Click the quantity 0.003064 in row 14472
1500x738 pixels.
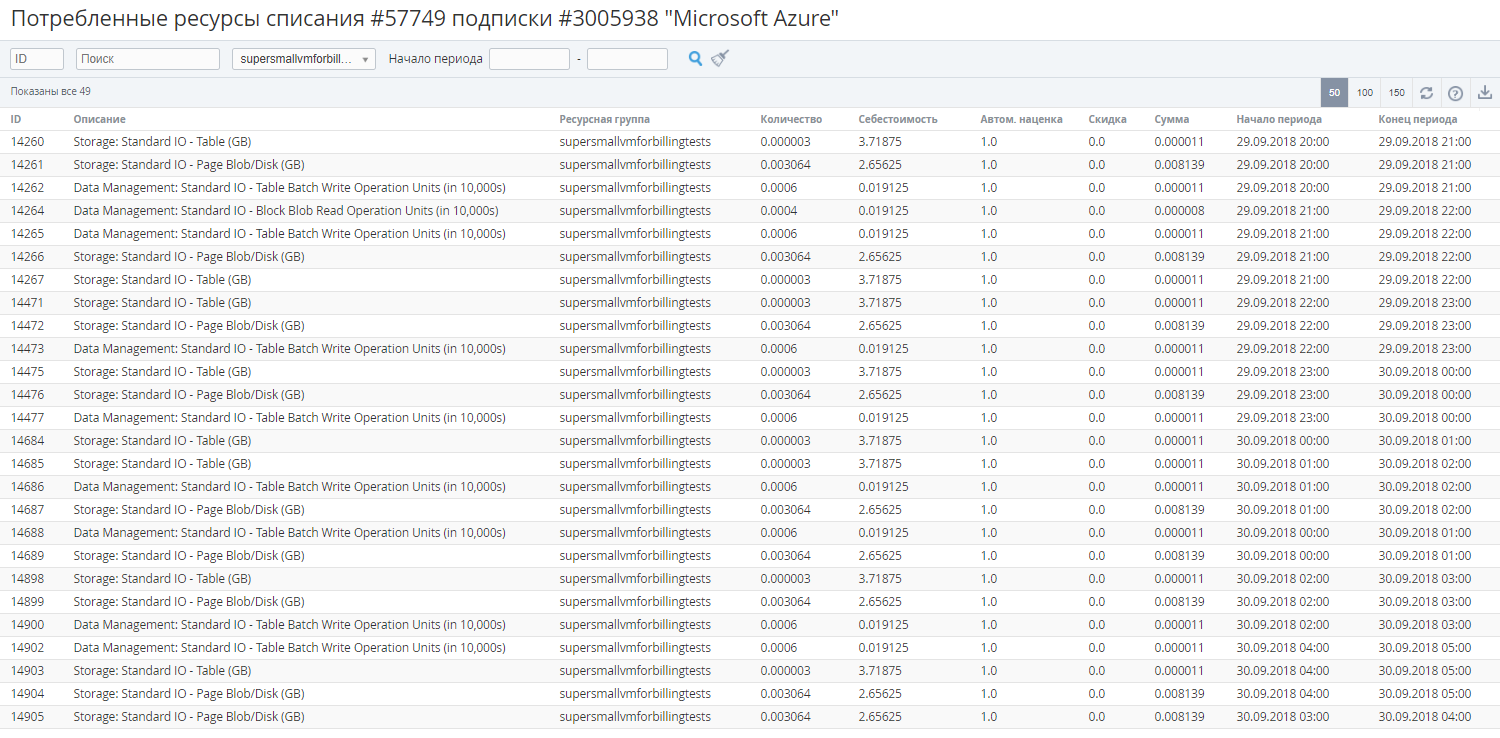(x=785, y=326)
